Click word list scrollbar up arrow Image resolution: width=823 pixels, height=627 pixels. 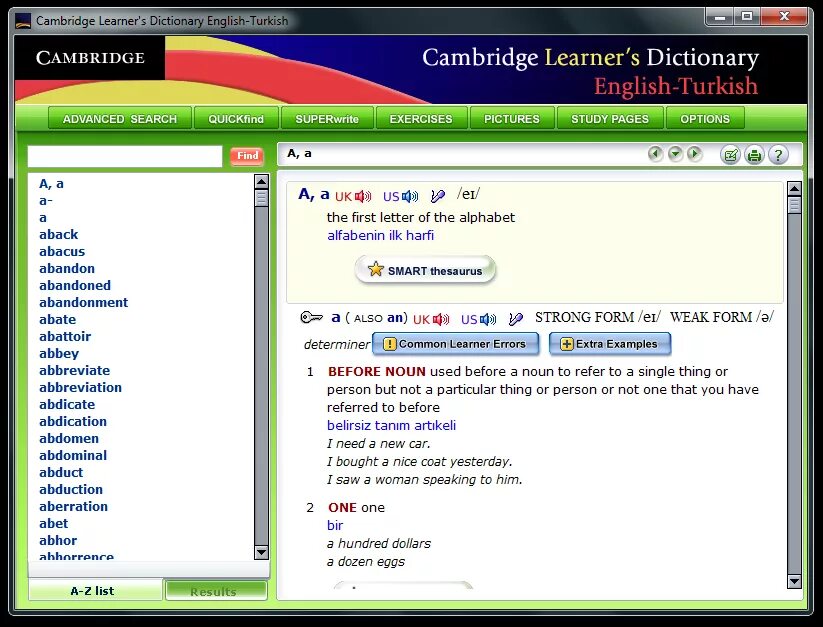[x=261, y=182]
